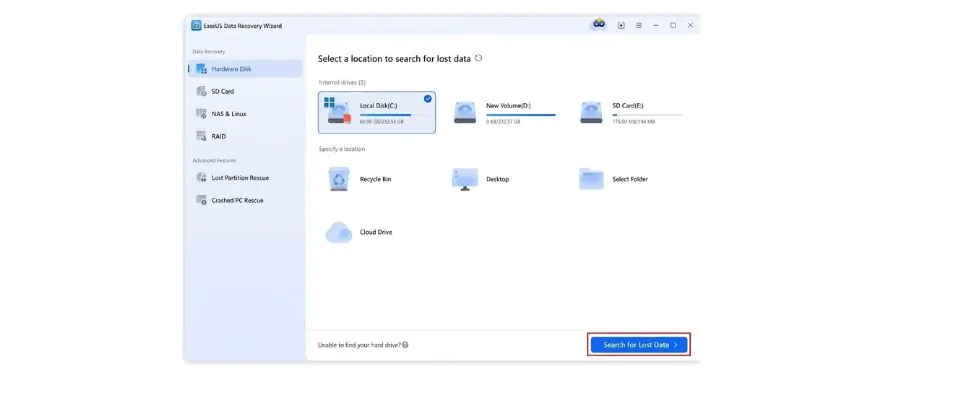This screenshot has width=957, height=397.
Task: Select the 'Local Disk(C:)' label
Action: pos(378,106)
